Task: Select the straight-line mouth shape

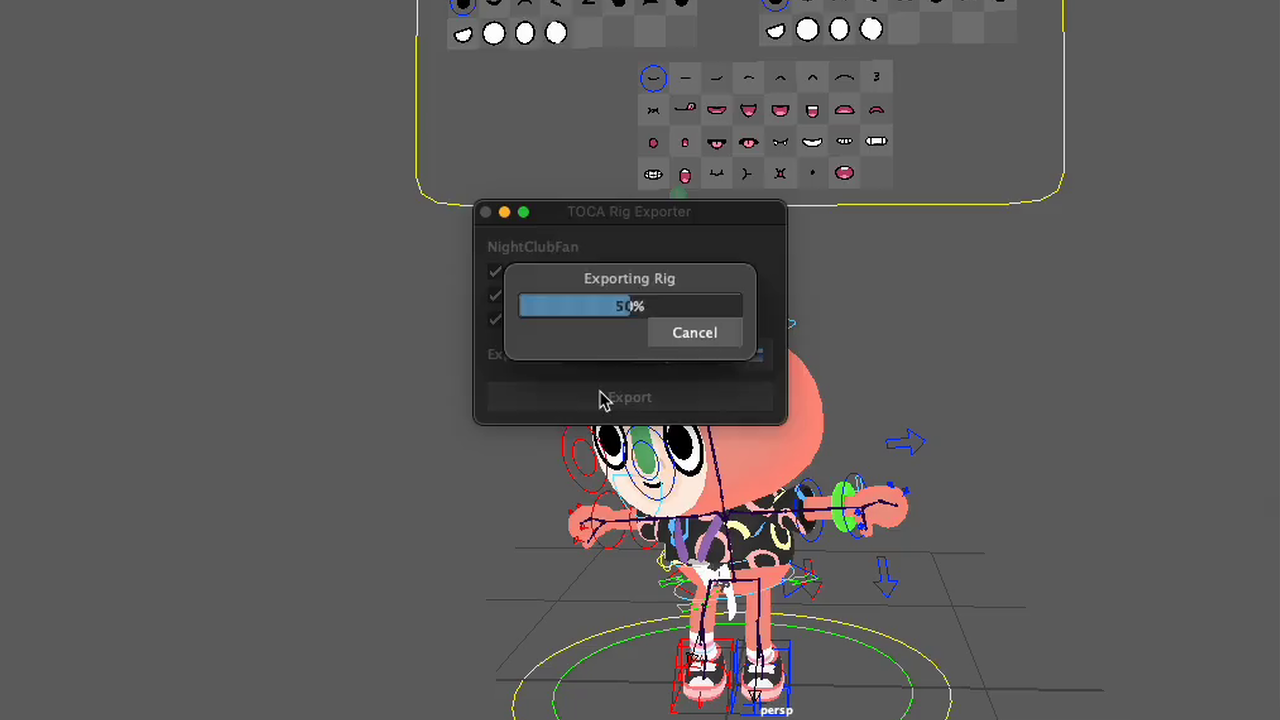Action: pos(685,78)
